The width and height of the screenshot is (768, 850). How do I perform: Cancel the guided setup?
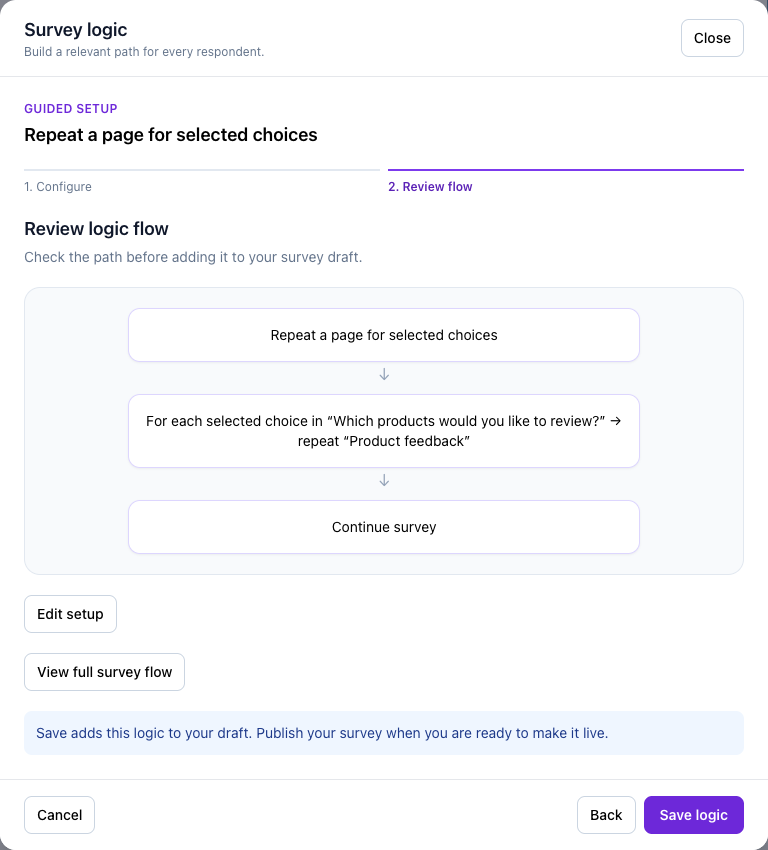tap(60, 815)
